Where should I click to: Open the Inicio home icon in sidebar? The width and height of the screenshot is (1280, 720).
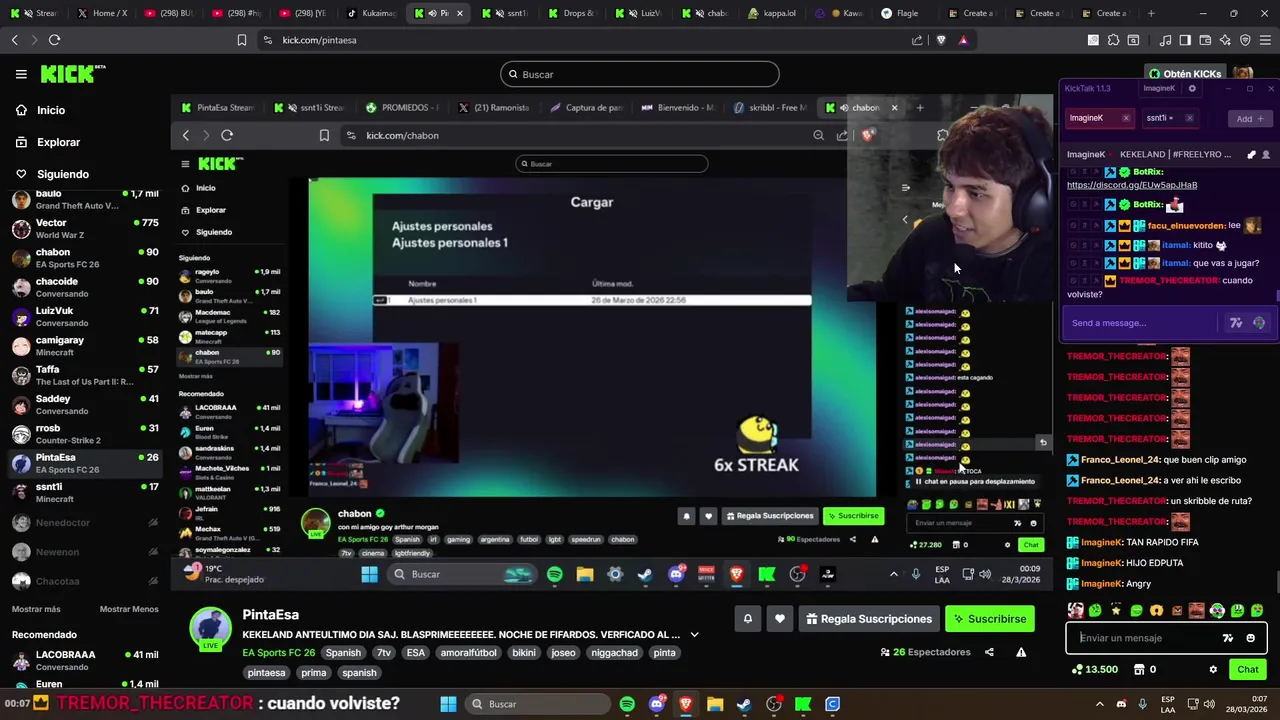[x=21, y=110]
